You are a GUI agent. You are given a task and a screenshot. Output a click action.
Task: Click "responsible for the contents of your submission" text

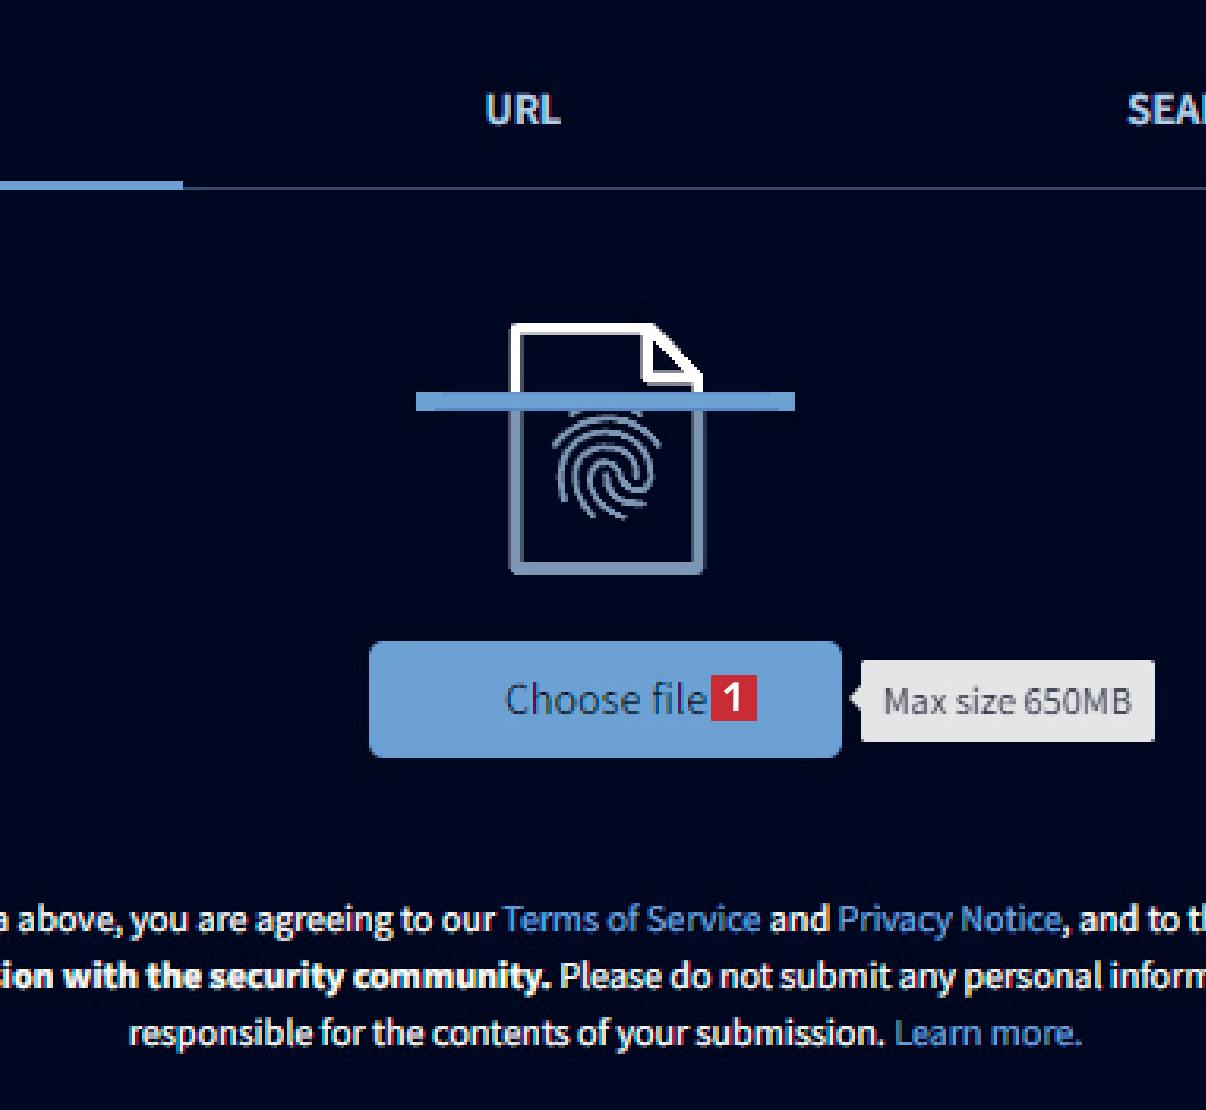tap(506, 1033)
